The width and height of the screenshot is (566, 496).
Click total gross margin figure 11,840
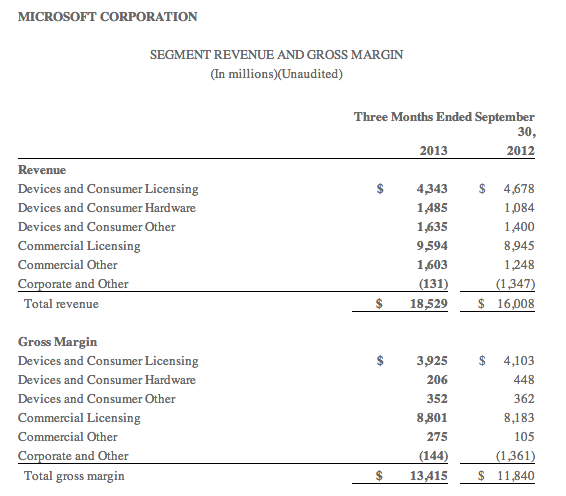pyautogui.click(x=515, y=476)
